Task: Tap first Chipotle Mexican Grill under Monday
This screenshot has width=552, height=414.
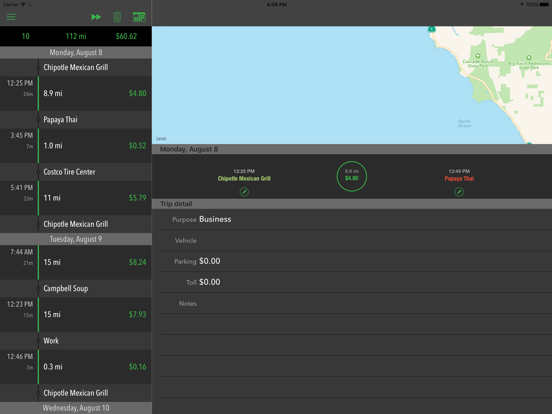Action: coord(76,67)
